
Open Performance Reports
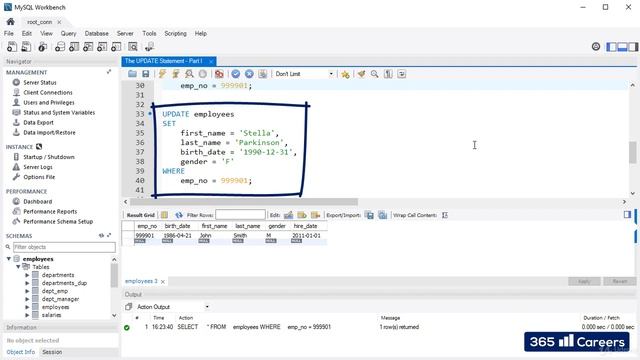click(x=50, y=211)
